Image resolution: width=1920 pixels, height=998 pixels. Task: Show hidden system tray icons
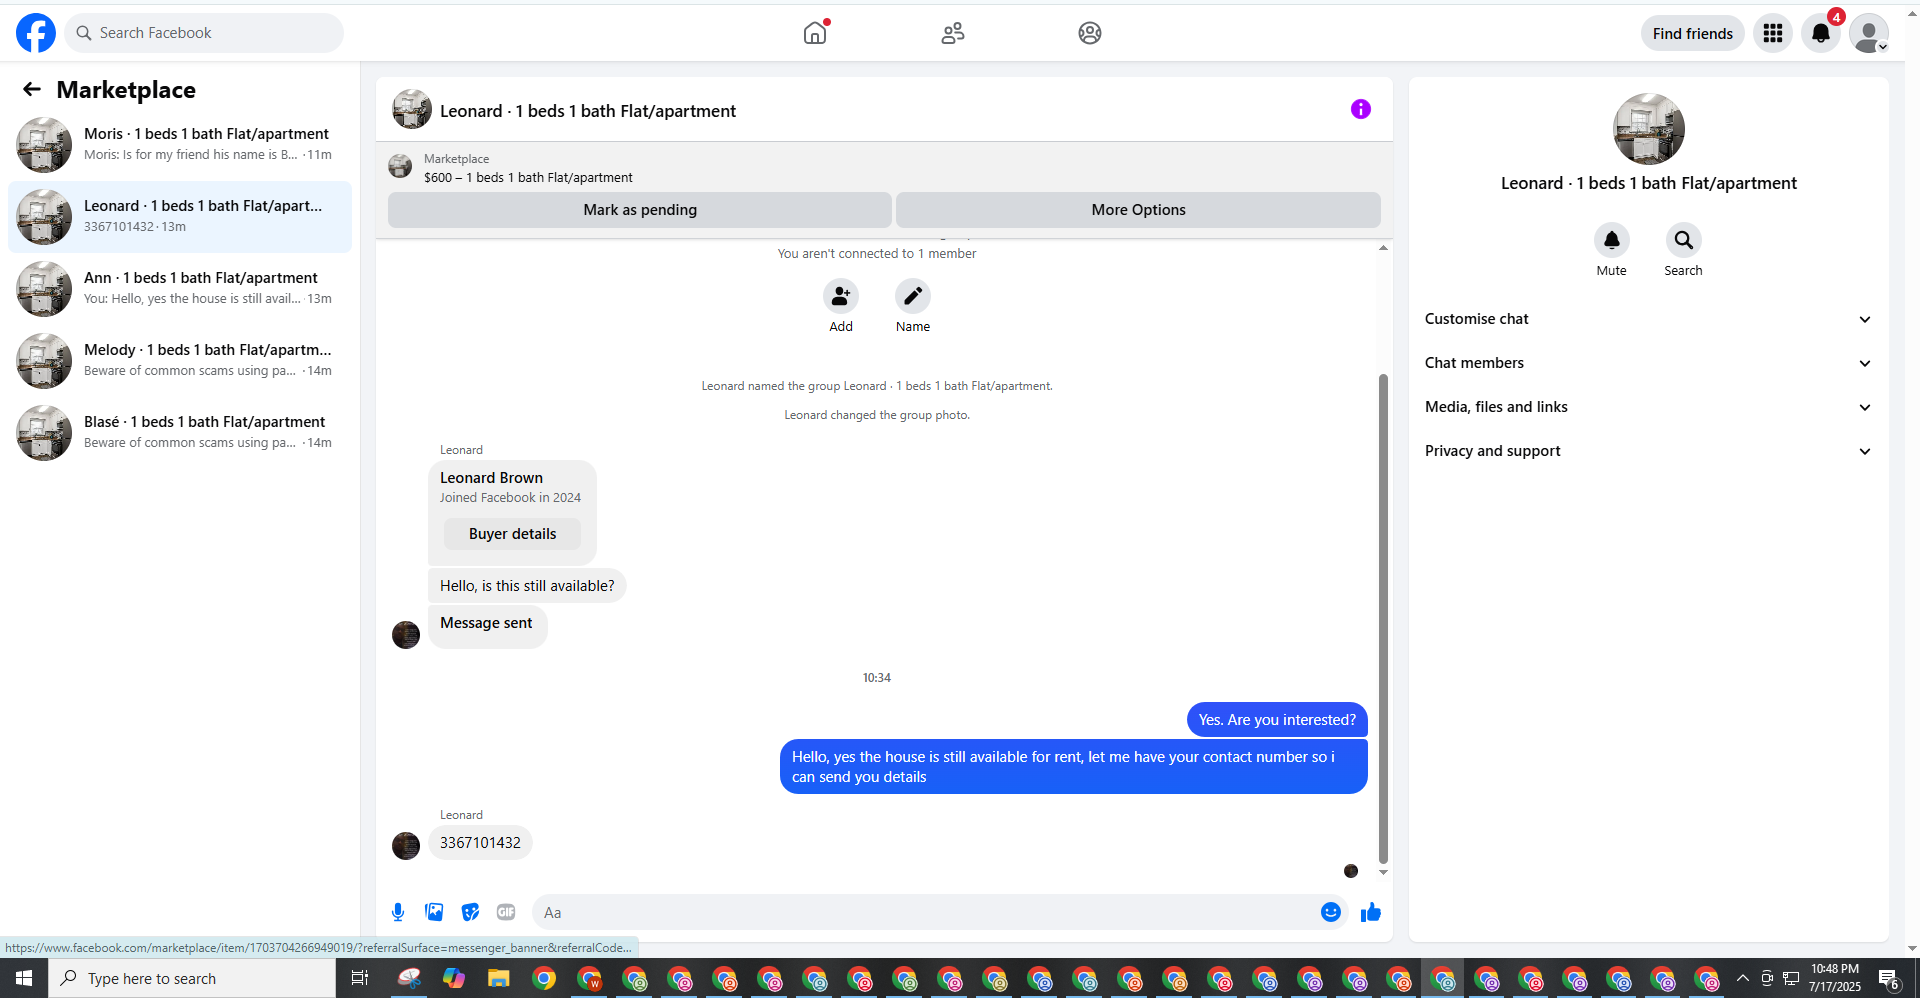1743,978
